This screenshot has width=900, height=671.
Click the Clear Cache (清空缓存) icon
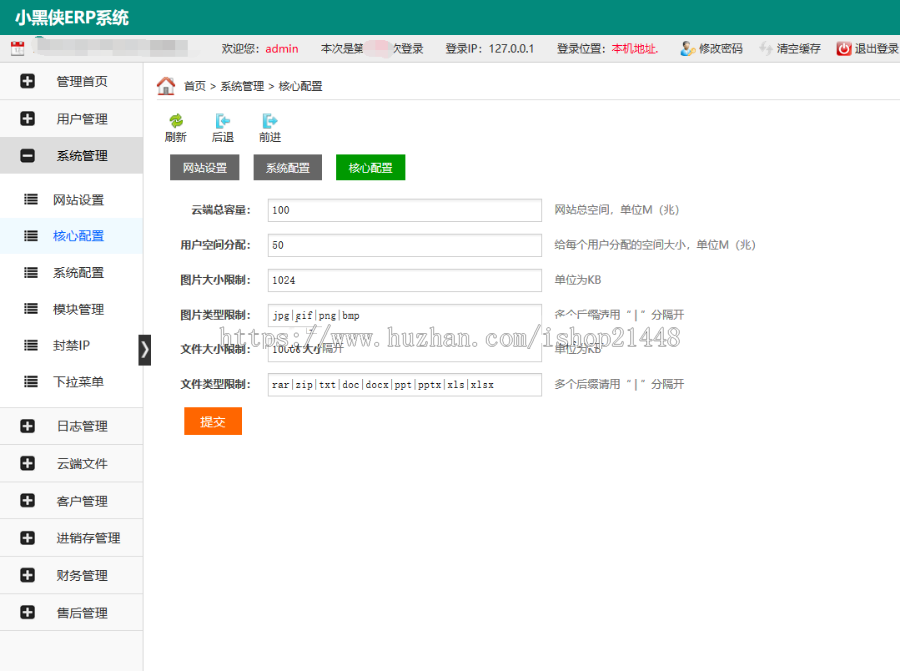766,49
